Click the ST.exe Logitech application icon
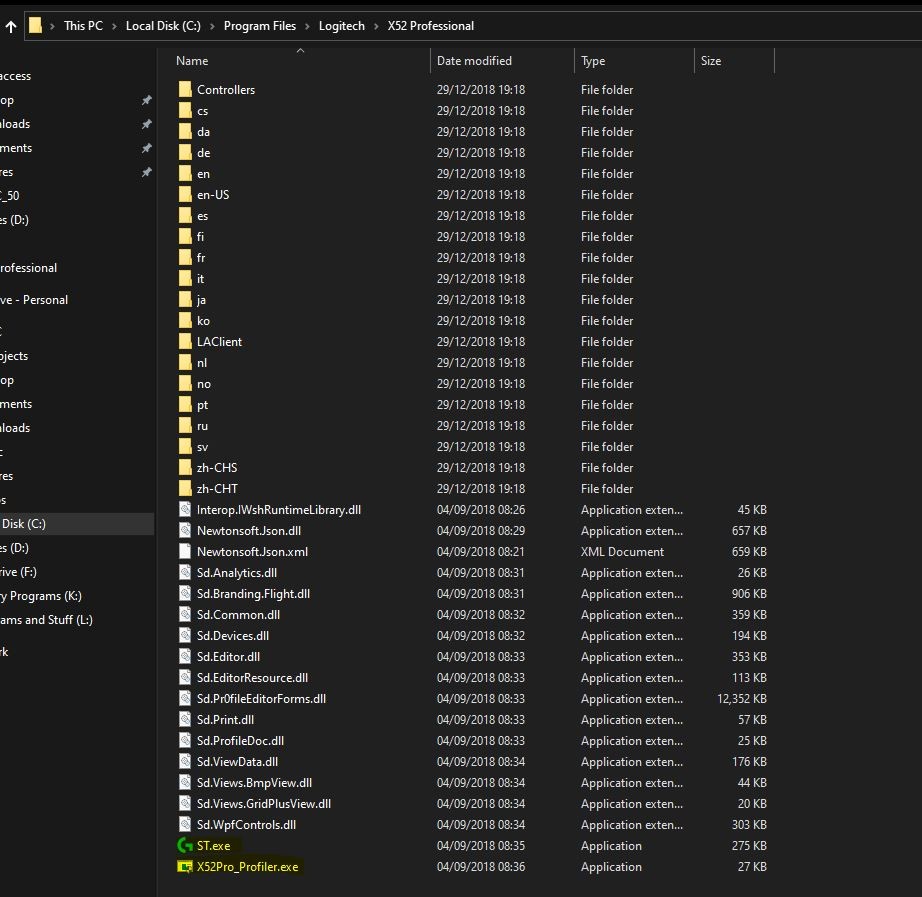The width and height of the screenshot is (922, 897). tap(185, 845)
